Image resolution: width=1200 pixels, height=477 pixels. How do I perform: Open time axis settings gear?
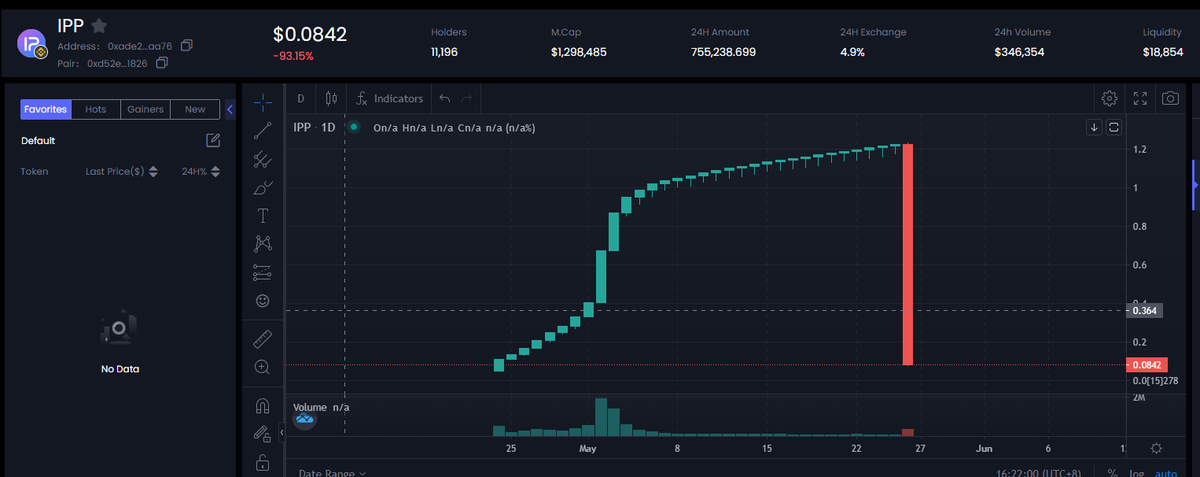tap(1156, 448)
